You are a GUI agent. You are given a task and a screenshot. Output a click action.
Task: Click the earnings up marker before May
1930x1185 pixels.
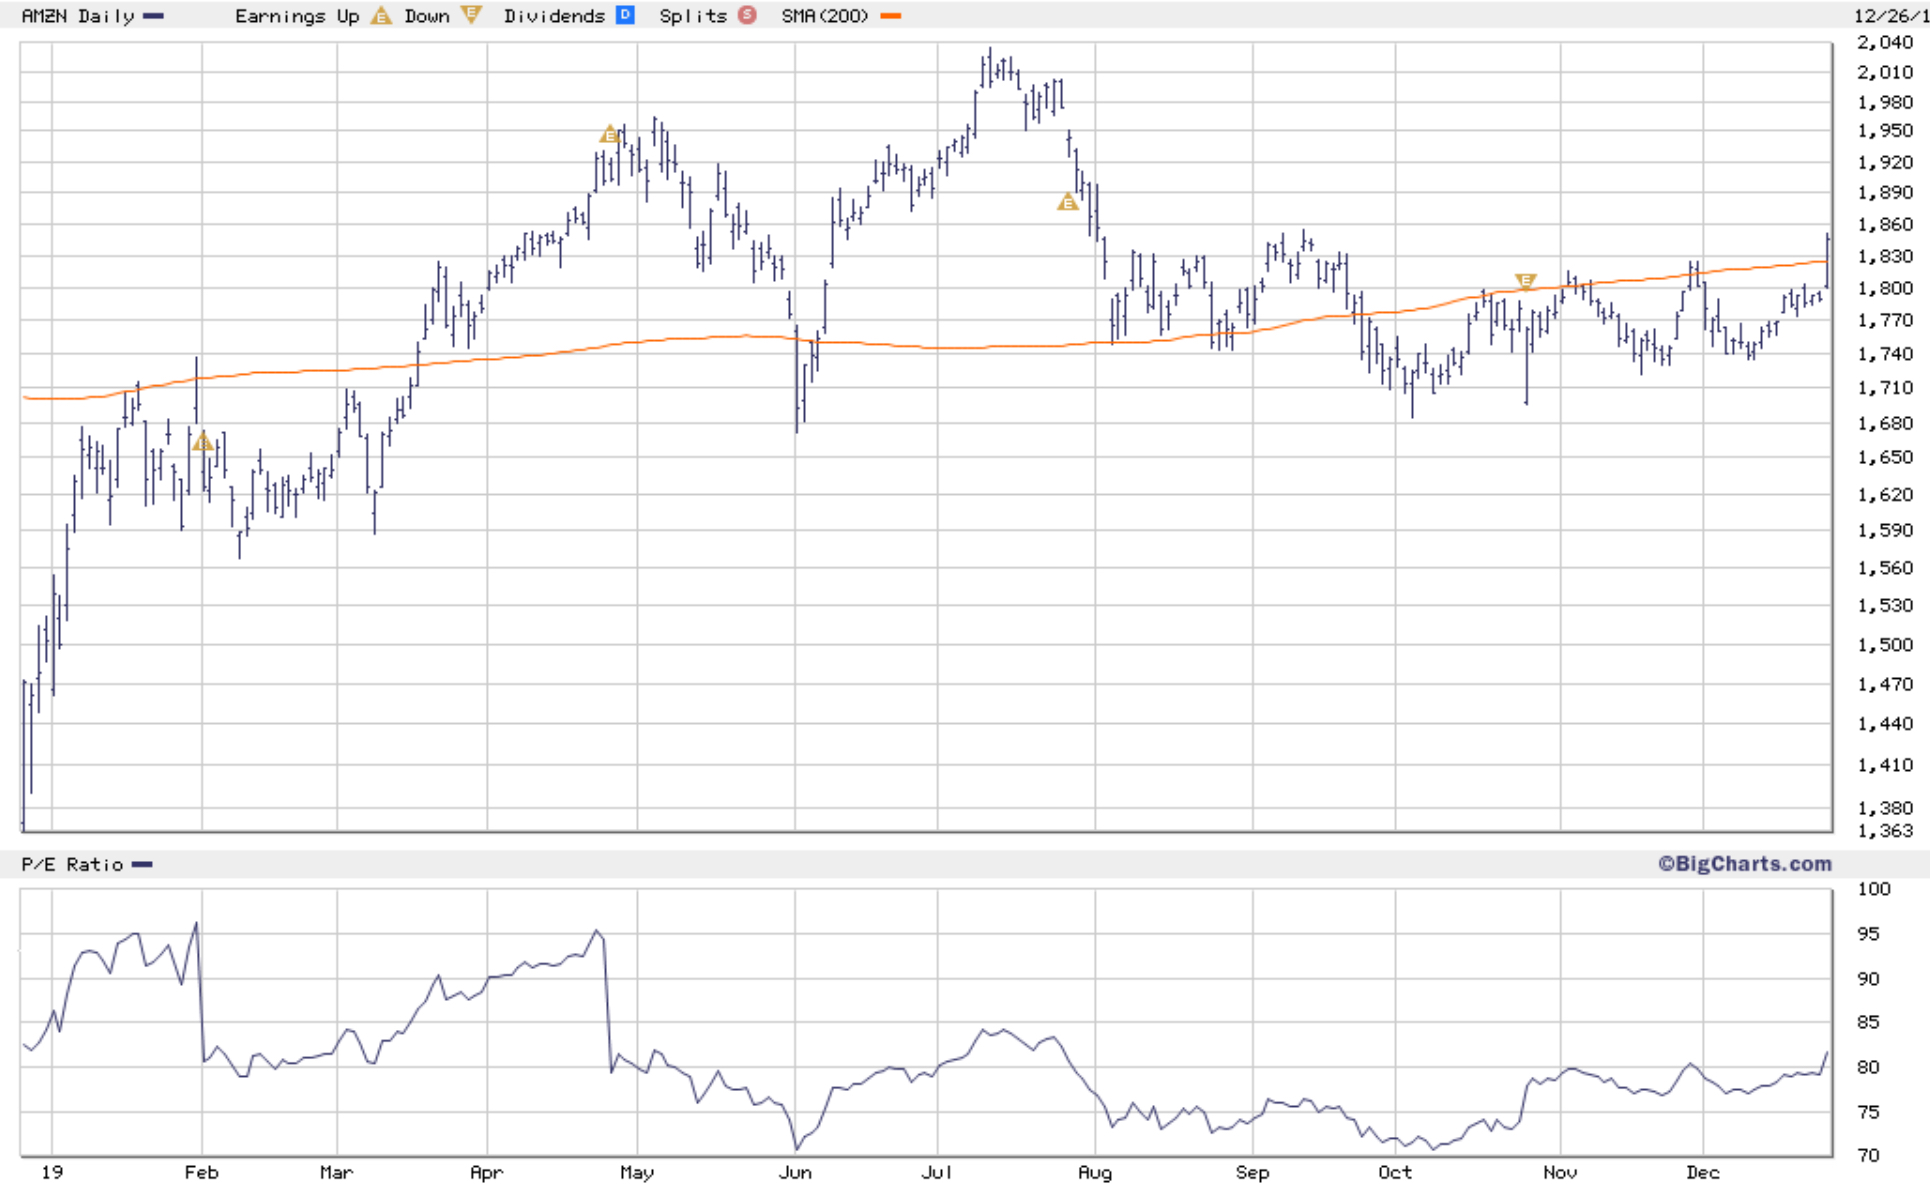tap(609, 135)
